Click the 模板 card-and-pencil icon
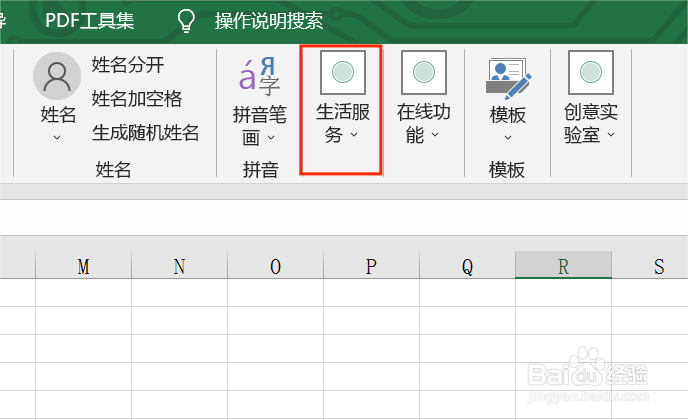Screen dimensions: 688x420 [508, 78]
